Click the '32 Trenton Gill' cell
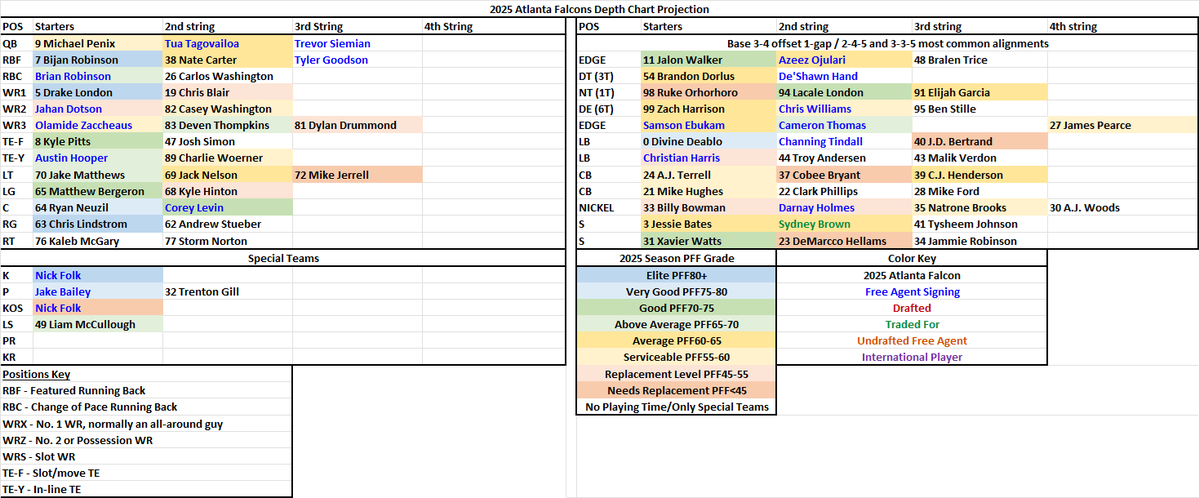Viewport: 1199px width, 498px height. click(228, 291)
